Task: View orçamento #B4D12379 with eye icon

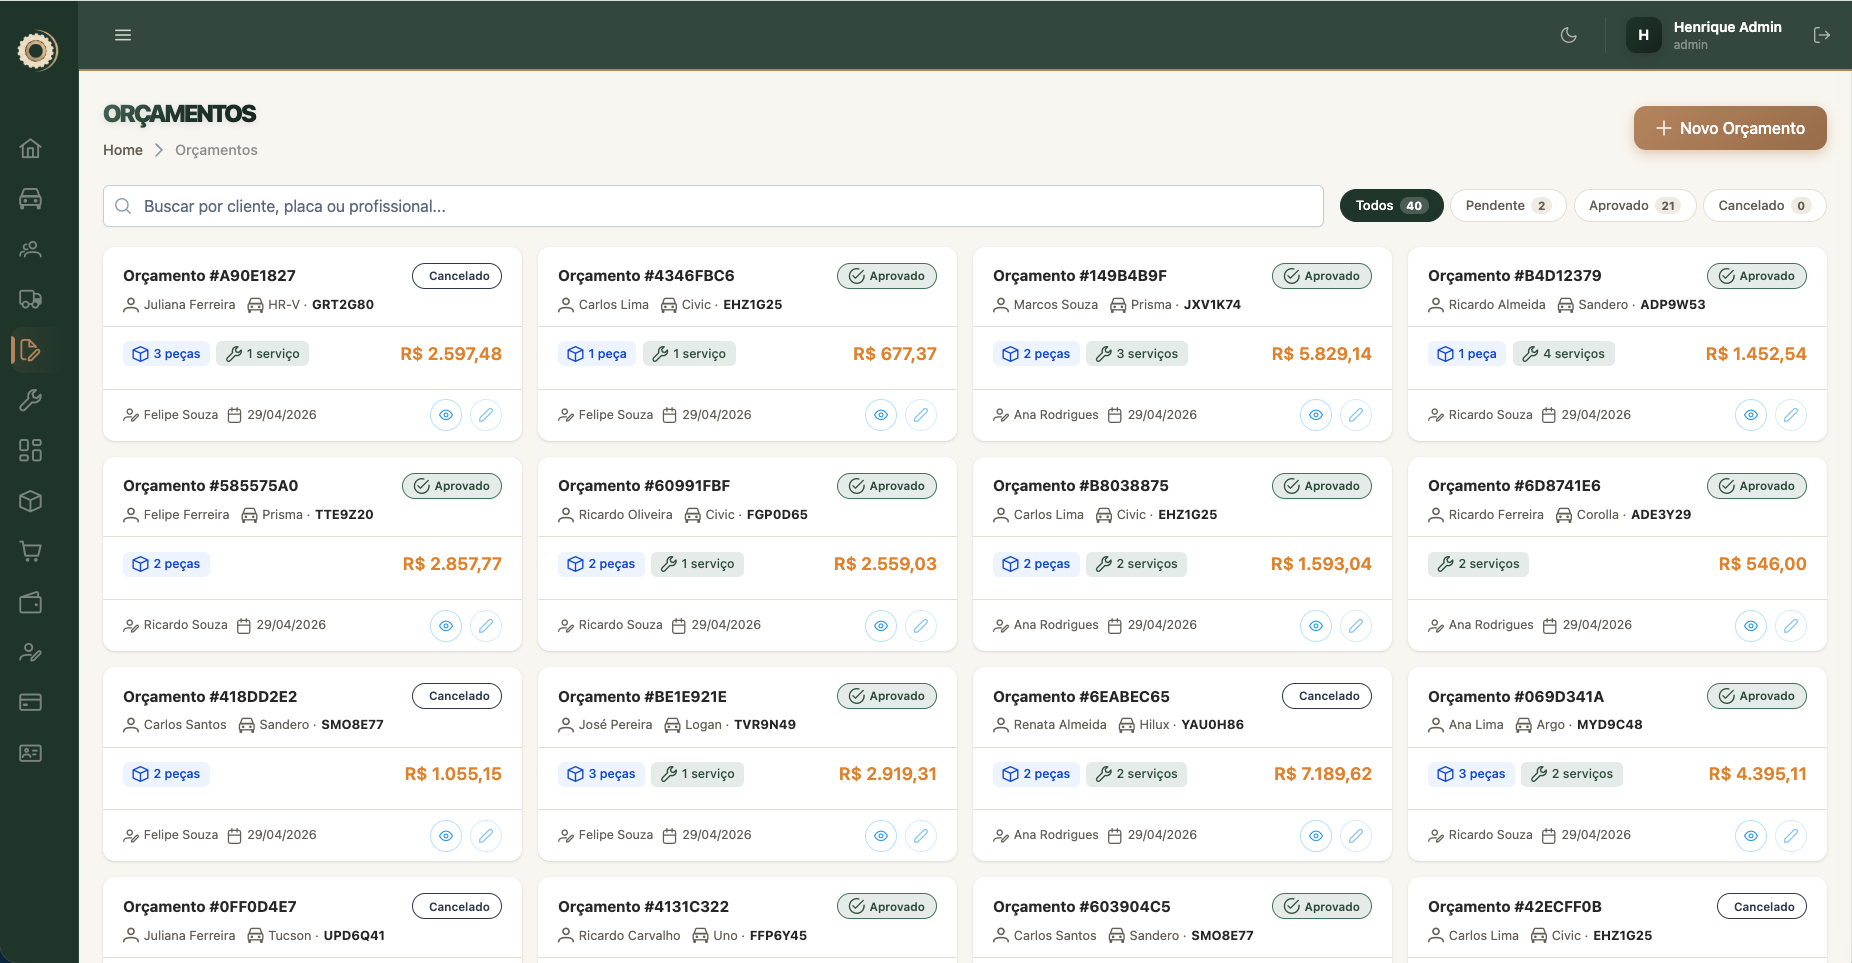Action: tap(1751, 415)
